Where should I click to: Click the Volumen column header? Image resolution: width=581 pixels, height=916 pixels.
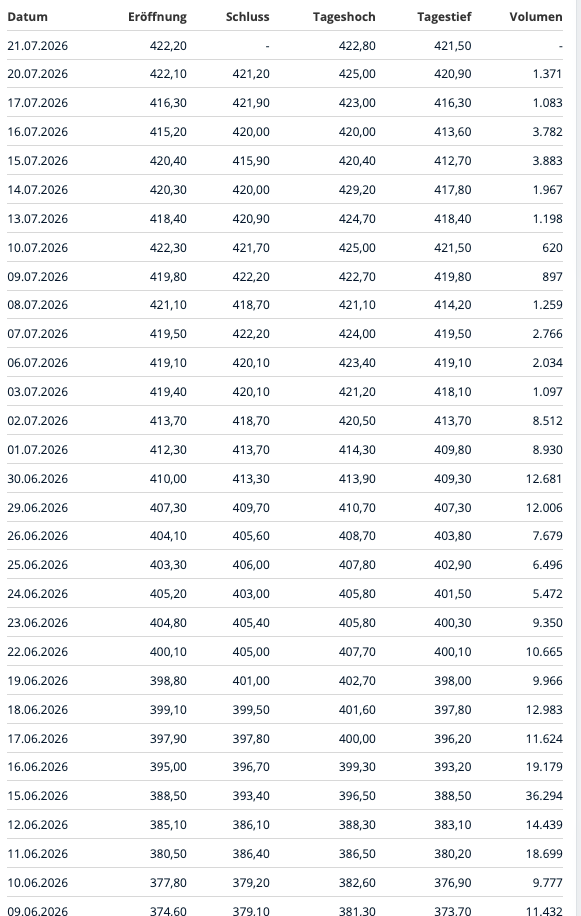535,17
